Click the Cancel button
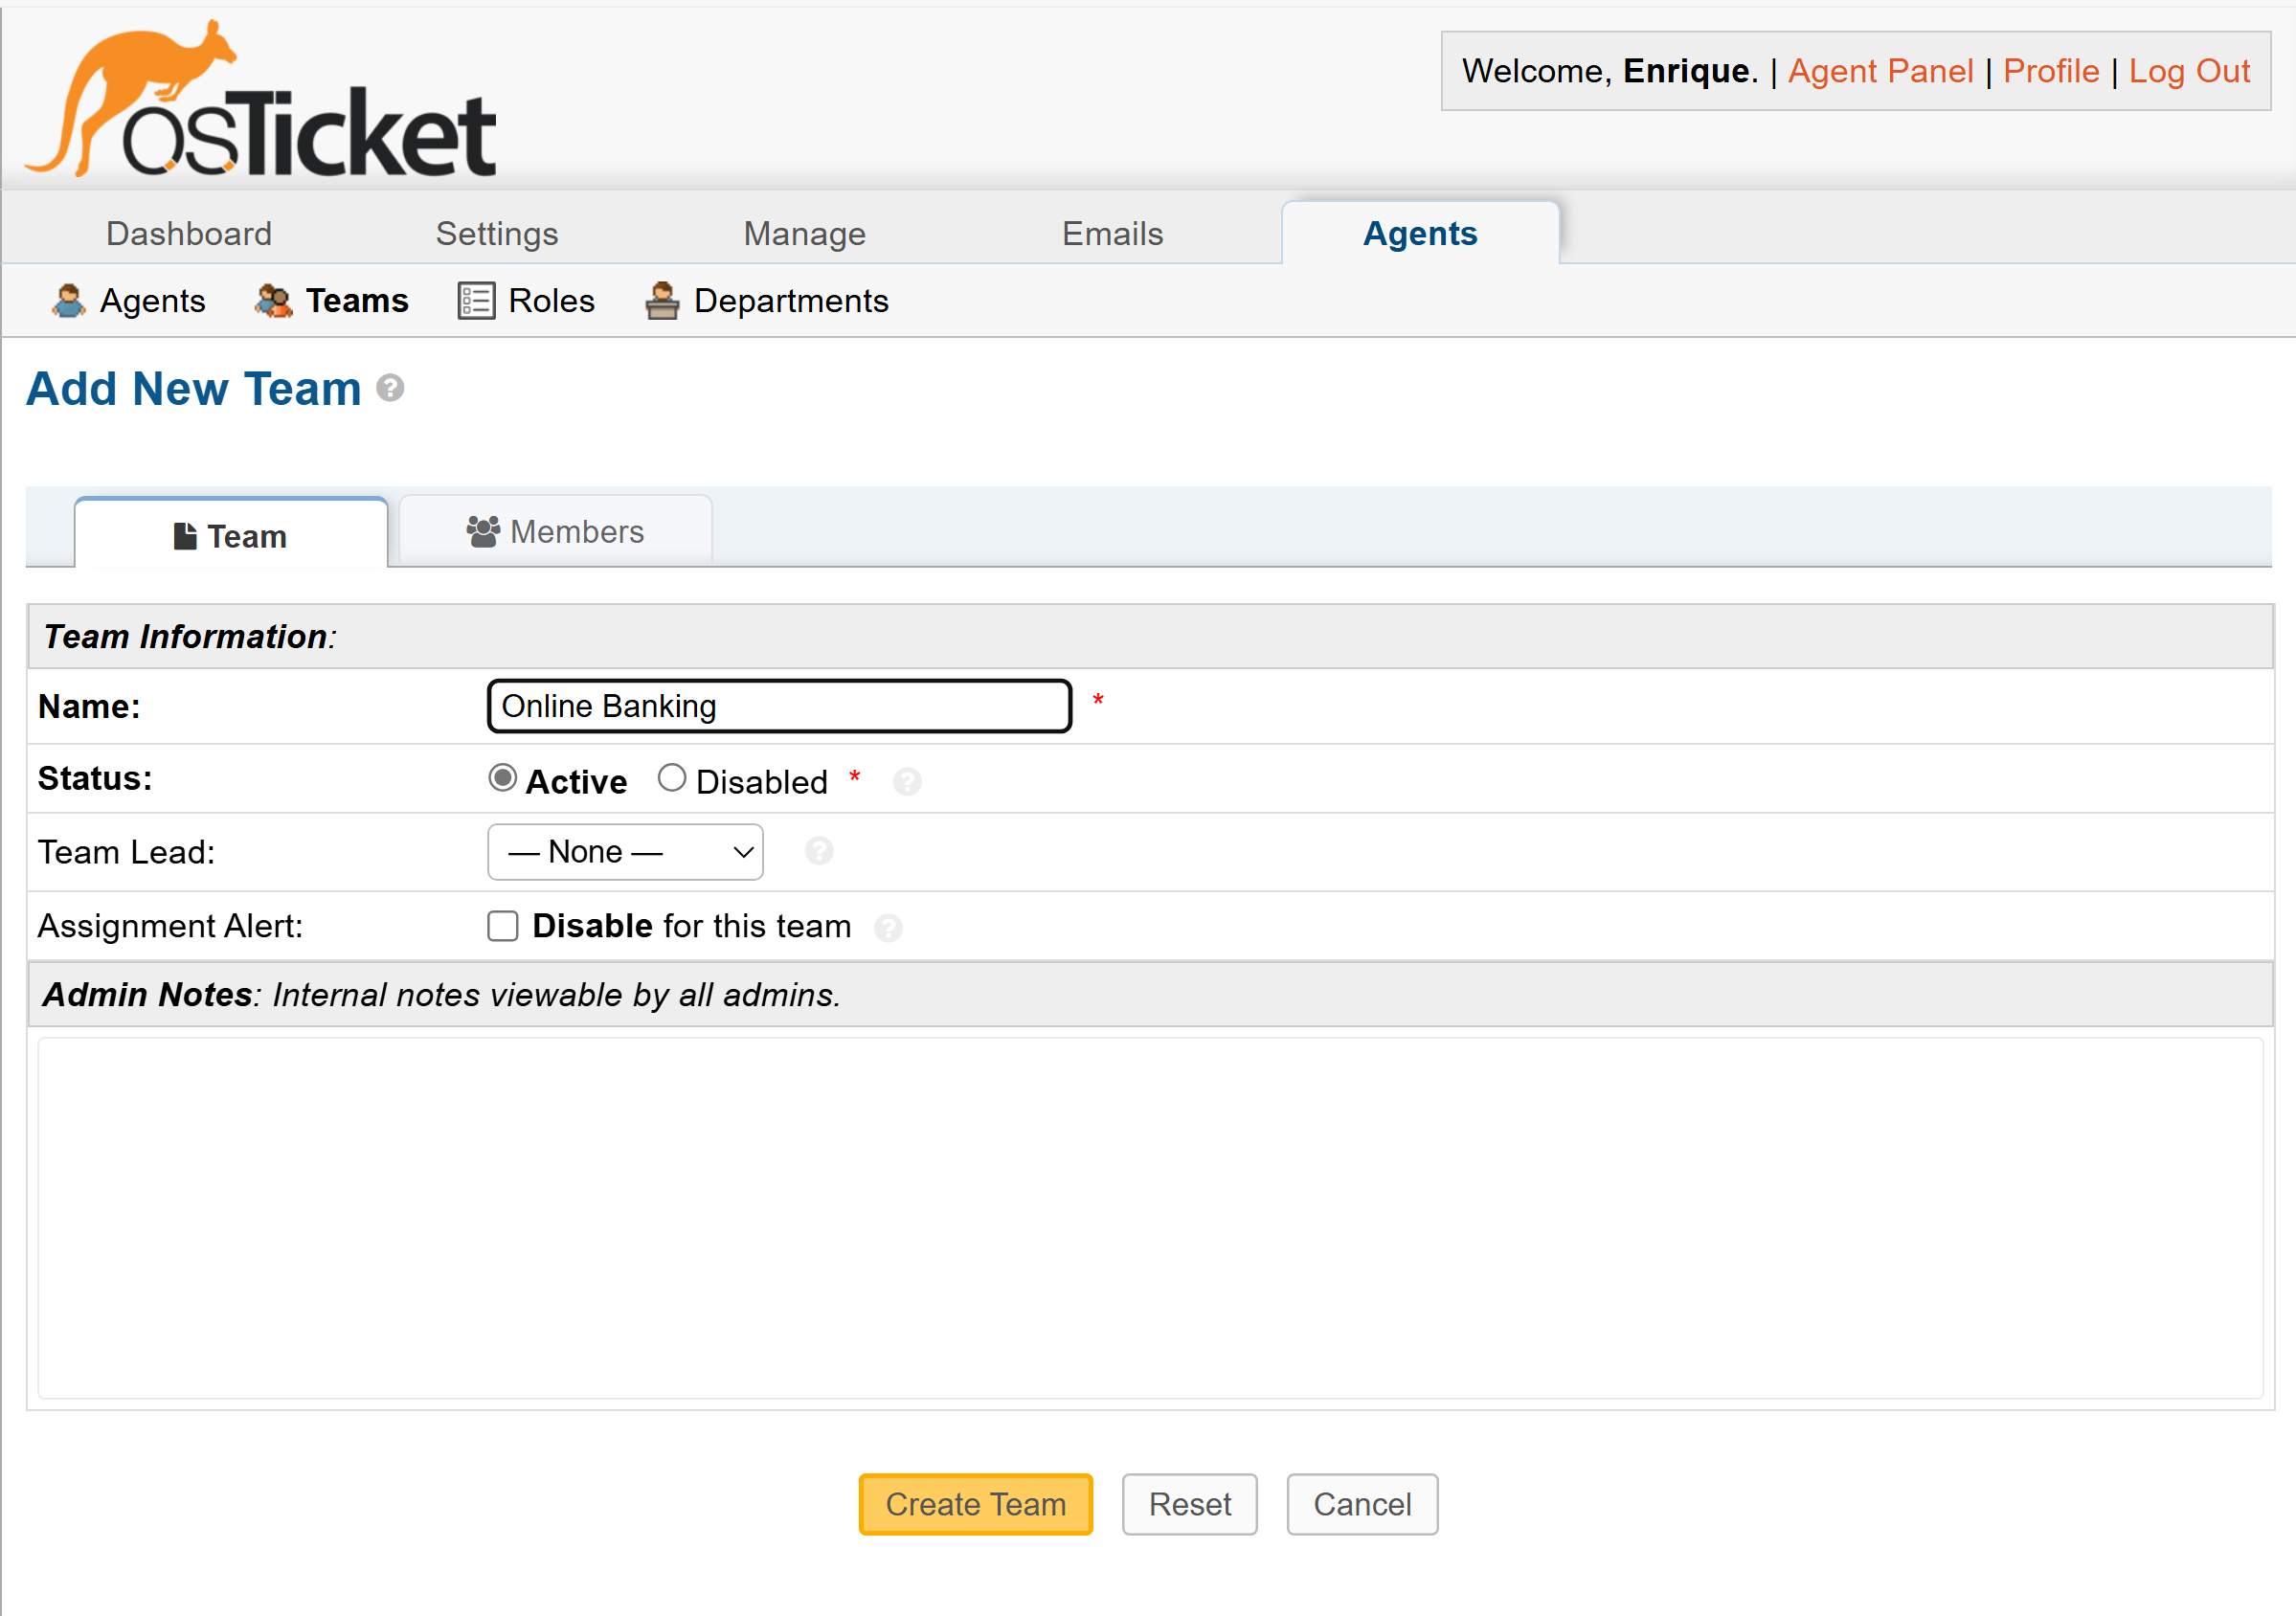2296x1616 pixels. pos(1362,1504)
